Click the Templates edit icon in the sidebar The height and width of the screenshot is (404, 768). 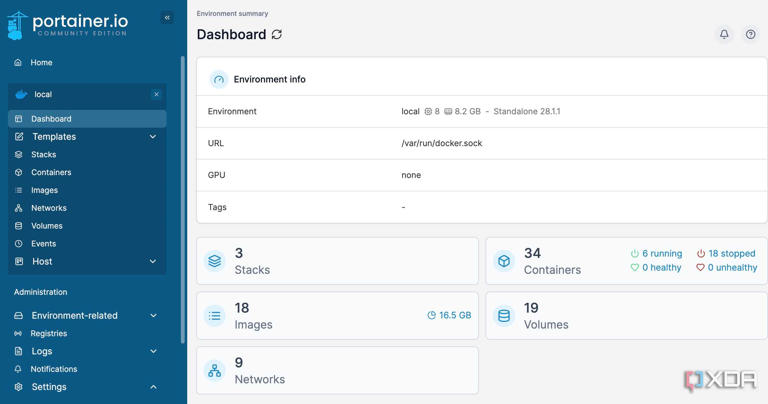[x=19, y=137]
